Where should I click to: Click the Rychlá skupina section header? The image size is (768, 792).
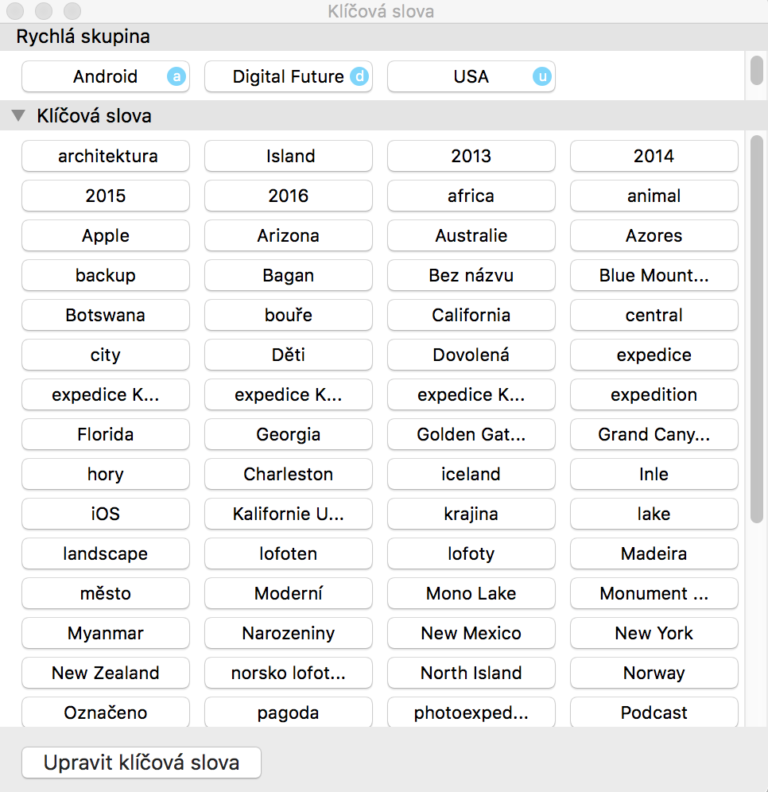click(x=83, y=37)
